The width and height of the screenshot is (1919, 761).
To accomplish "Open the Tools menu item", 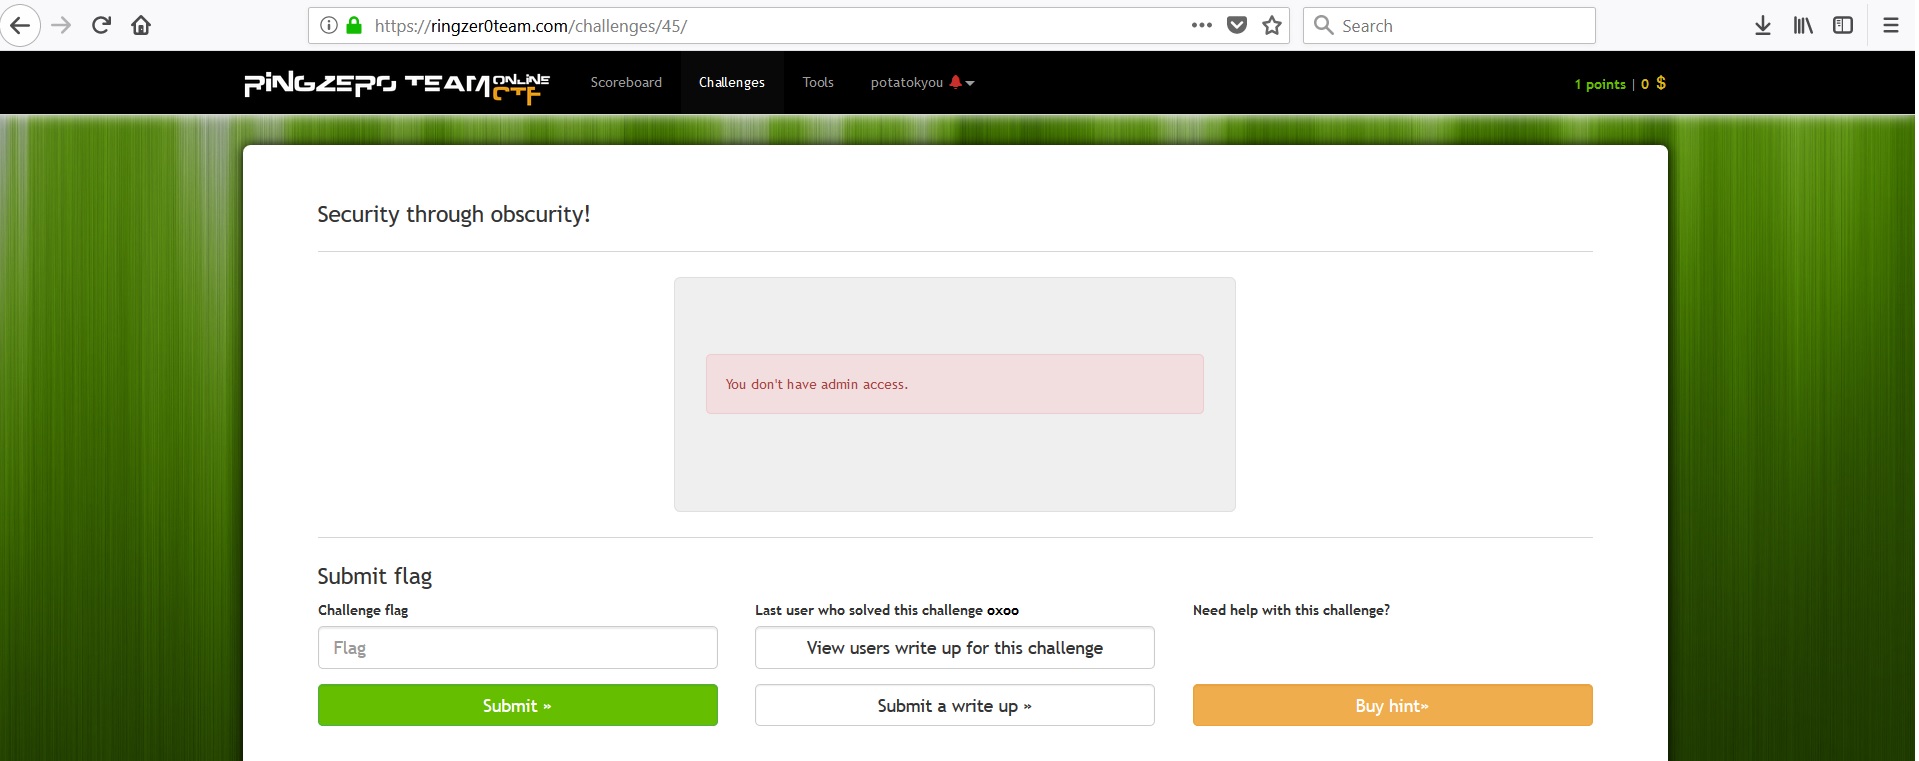I will tap(818, 82).
